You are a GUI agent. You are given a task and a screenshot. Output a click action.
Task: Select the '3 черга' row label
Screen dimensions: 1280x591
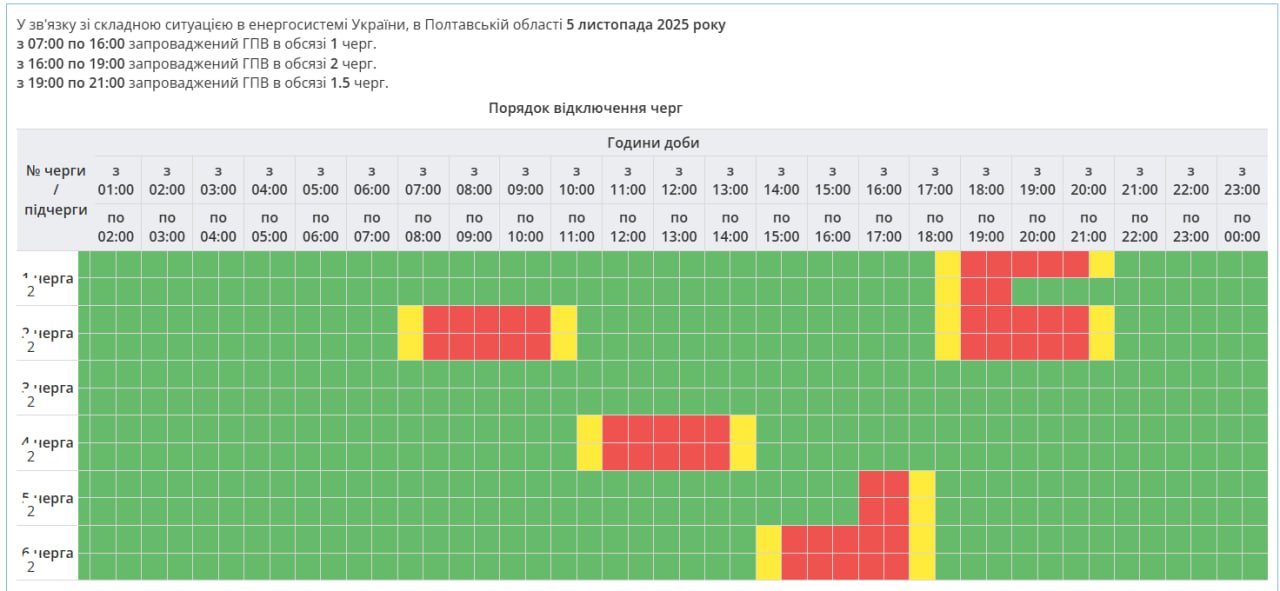tap(55, 388)
